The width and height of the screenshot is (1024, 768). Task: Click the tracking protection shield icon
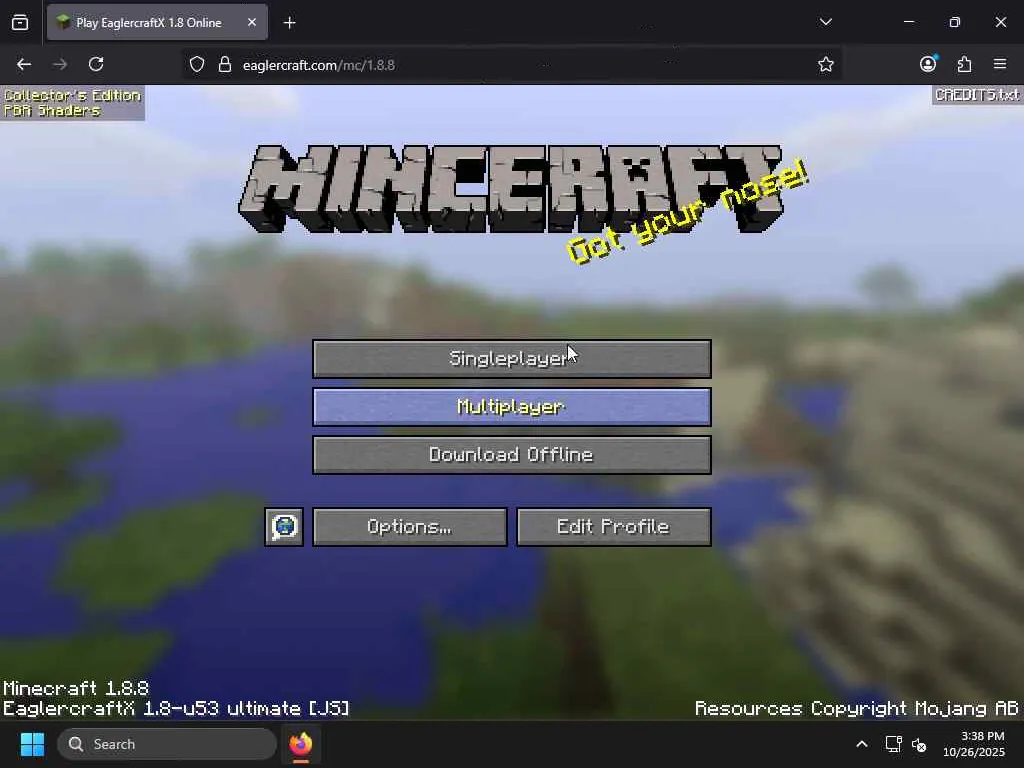point(197,65)
